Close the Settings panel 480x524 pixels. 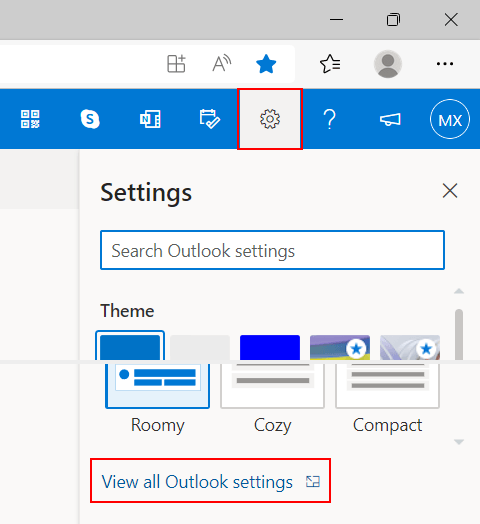click(450, 191)
